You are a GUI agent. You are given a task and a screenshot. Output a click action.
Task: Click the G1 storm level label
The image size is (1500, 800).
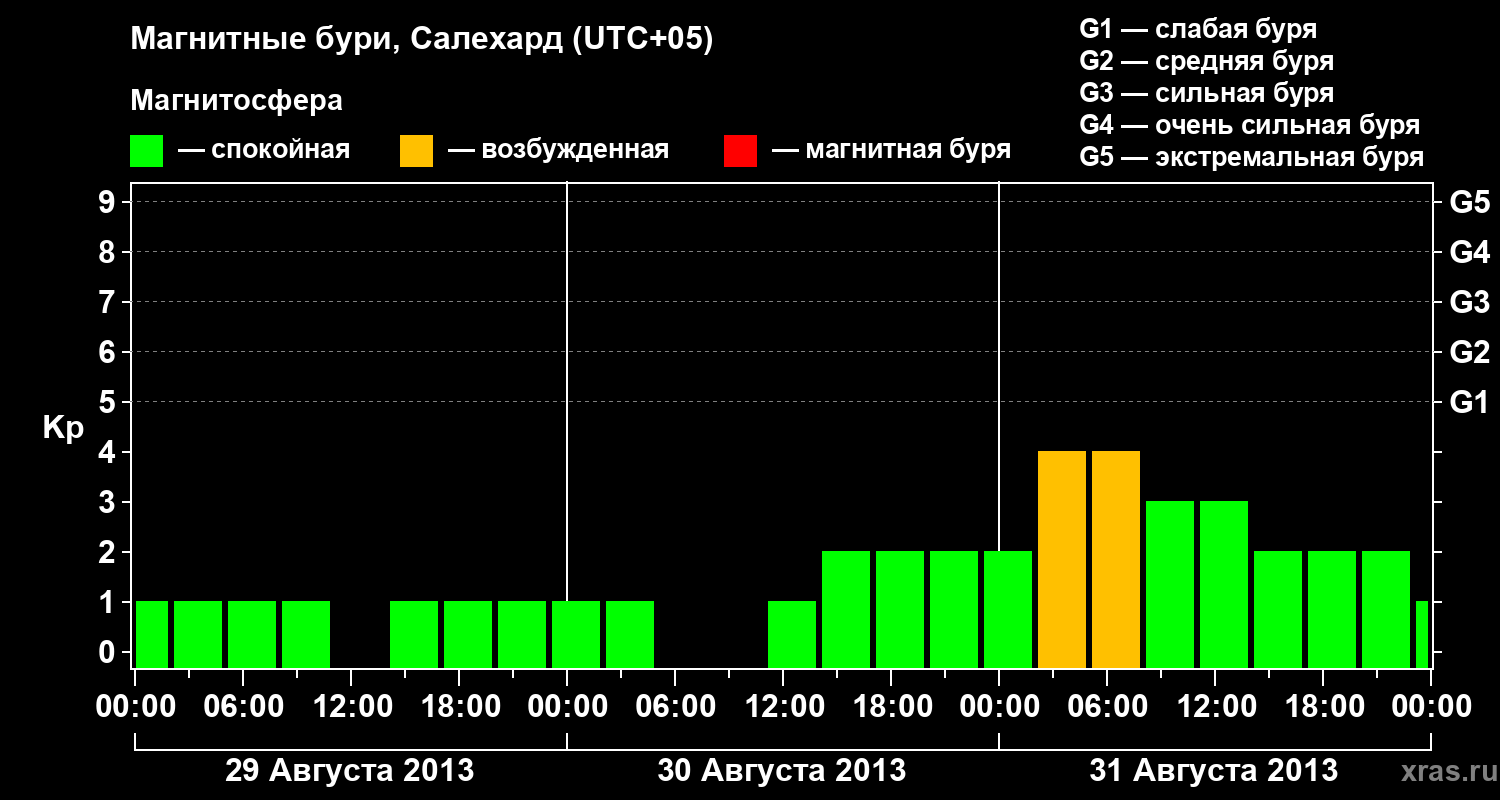[1469, 403]
